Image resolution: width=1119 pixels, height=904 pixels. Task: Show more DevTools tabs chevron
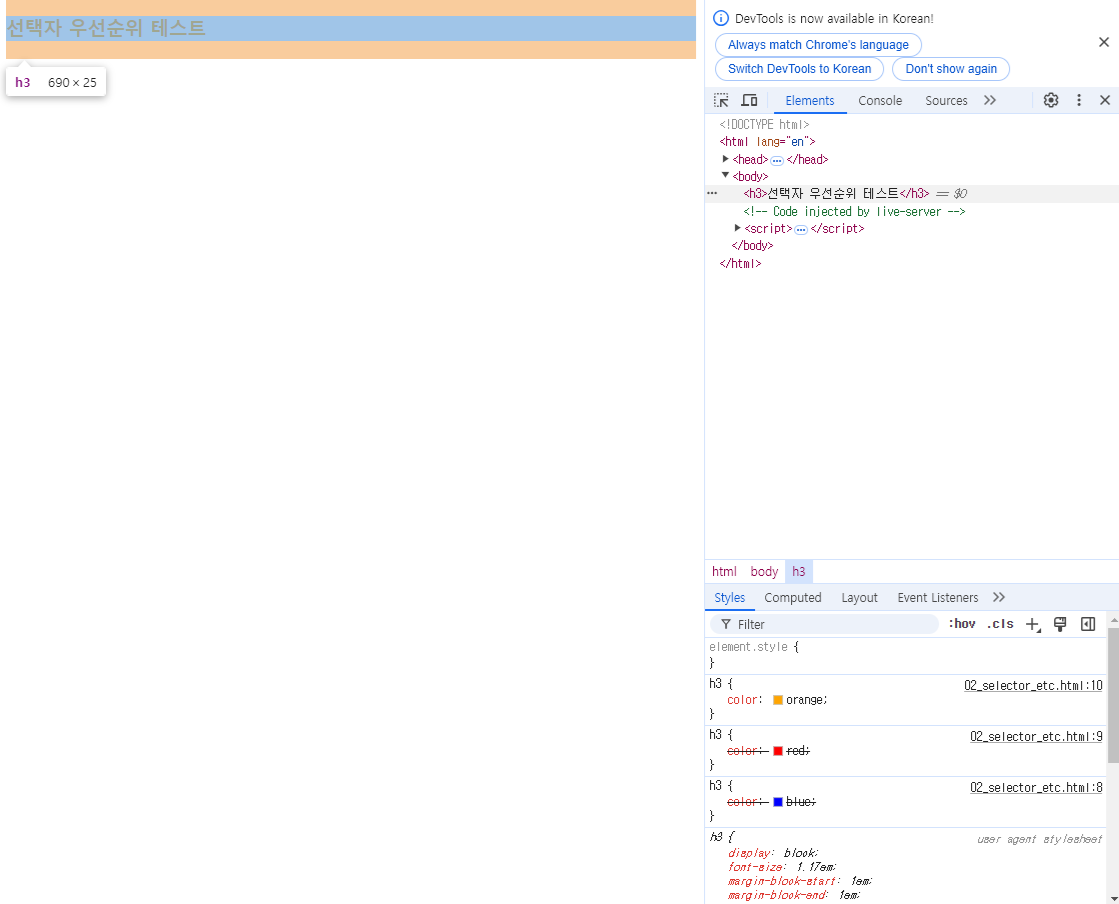point(990,101)
